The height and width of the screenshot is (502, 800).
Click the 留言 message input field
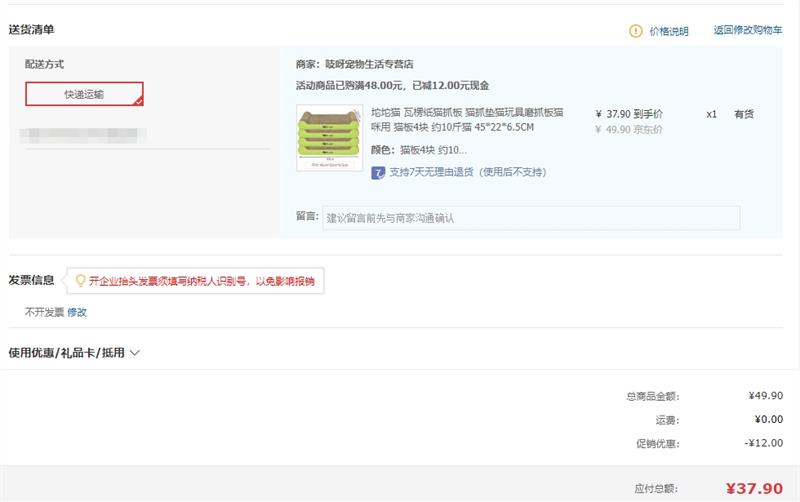point(531,217)
